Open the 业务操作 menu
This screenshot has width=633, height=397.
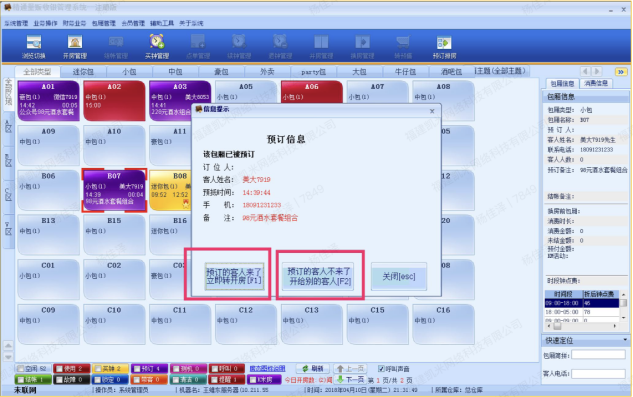pos(45,23)
